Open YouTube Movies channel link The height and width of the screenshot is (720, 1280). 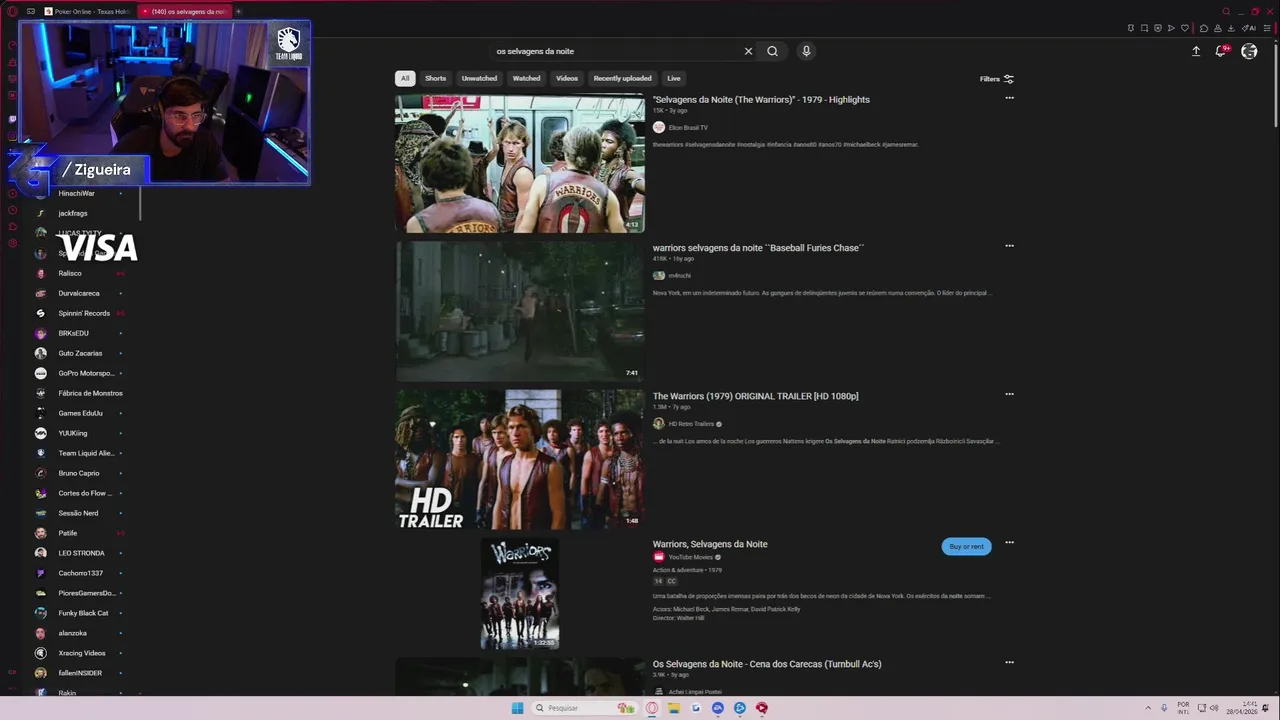[x=690, y=557]
